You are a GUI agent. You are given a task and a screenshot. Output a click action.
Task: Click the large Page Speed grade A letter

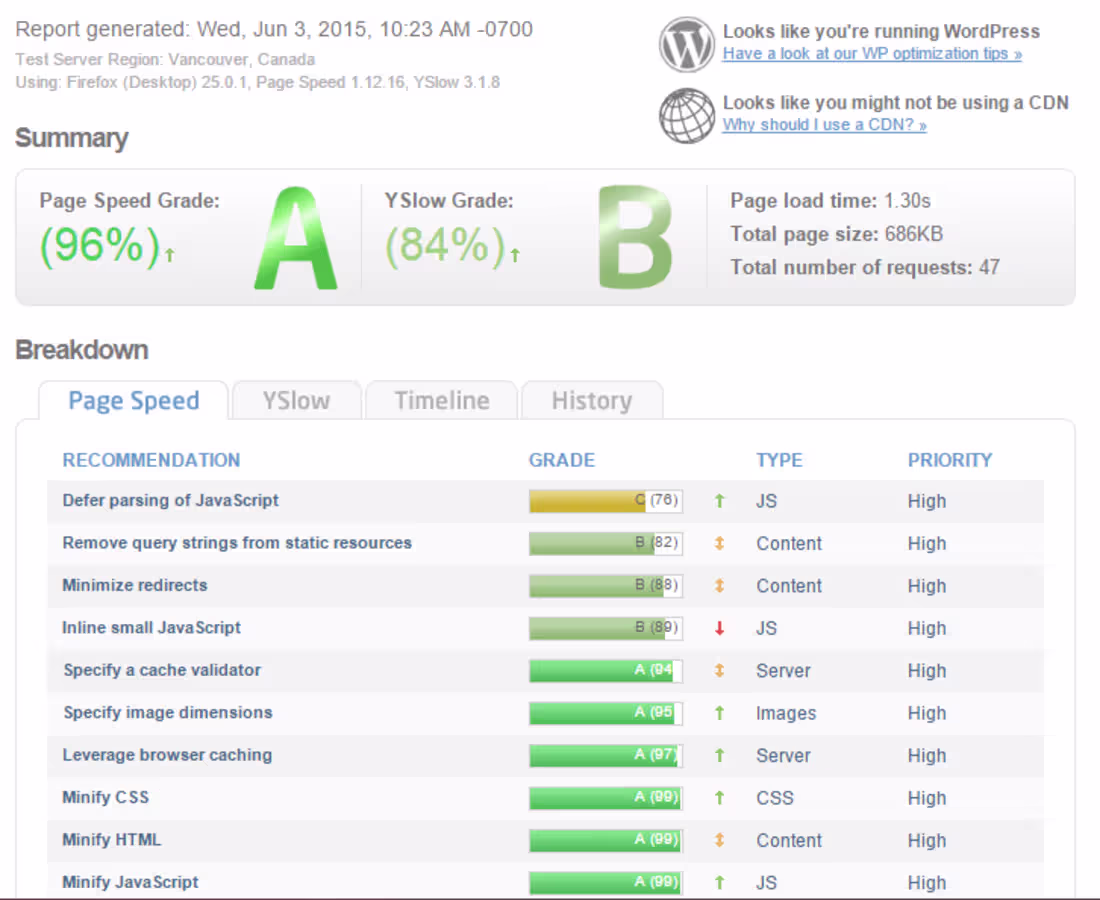296,238
